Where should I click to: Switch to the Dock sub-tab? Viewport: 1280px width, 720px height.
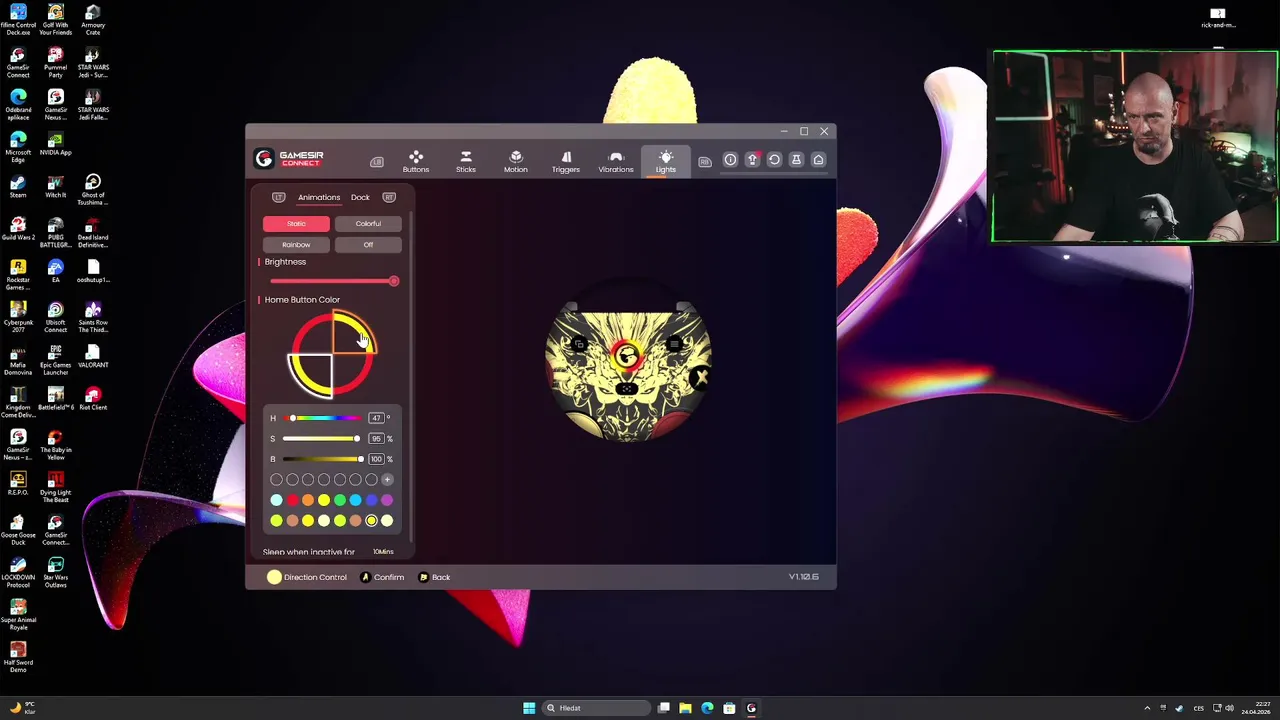[x=360, y=197]
